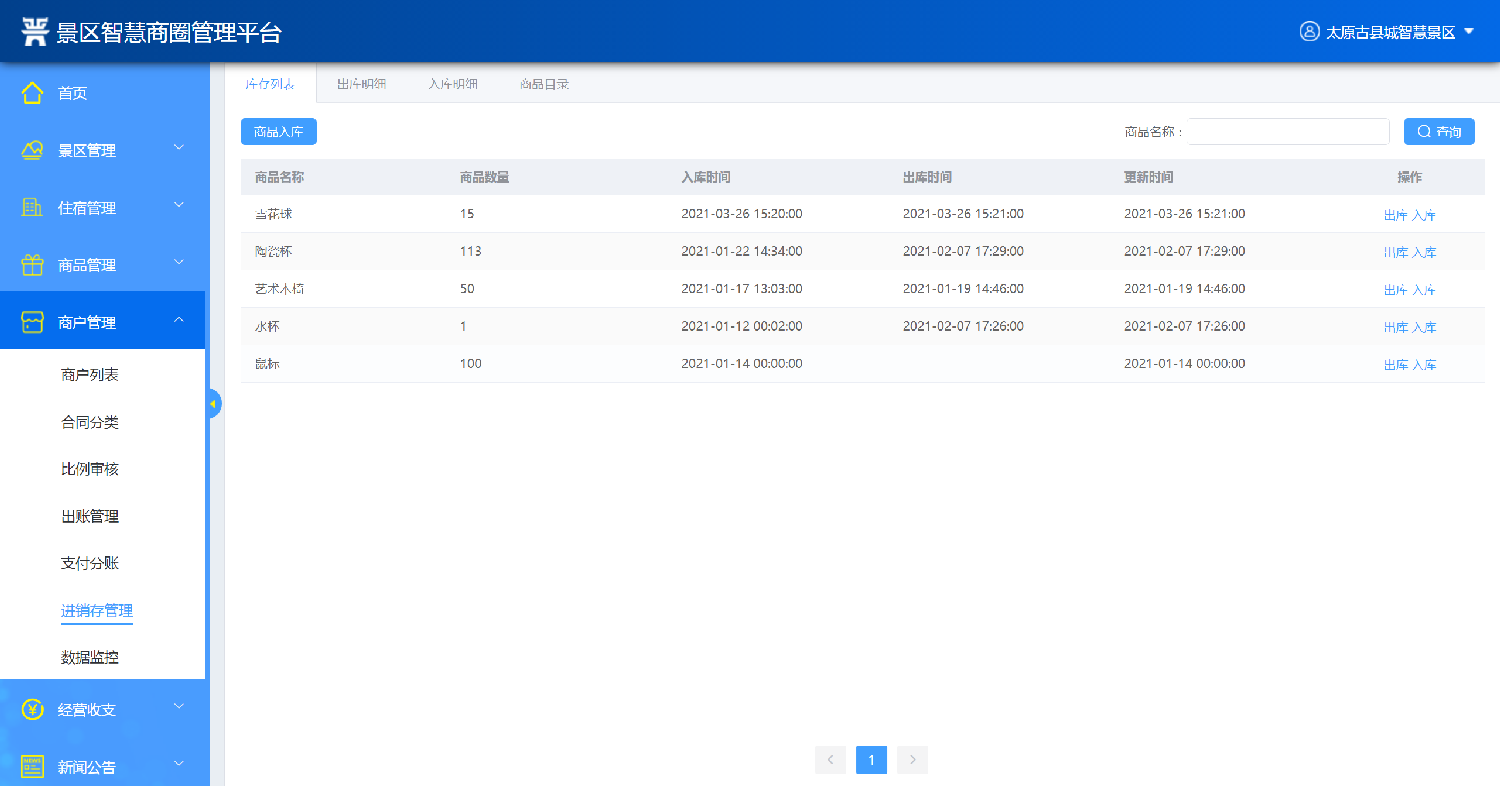Viewport: 1500px width, 786px height.
Task: Focus the 商品名称 search input field
Action: 1288,132
